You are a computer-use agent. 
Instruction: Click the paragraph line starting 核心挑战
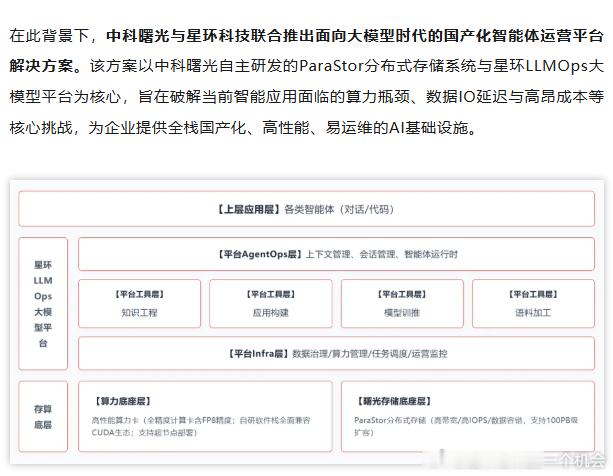(x=243, y=127)
